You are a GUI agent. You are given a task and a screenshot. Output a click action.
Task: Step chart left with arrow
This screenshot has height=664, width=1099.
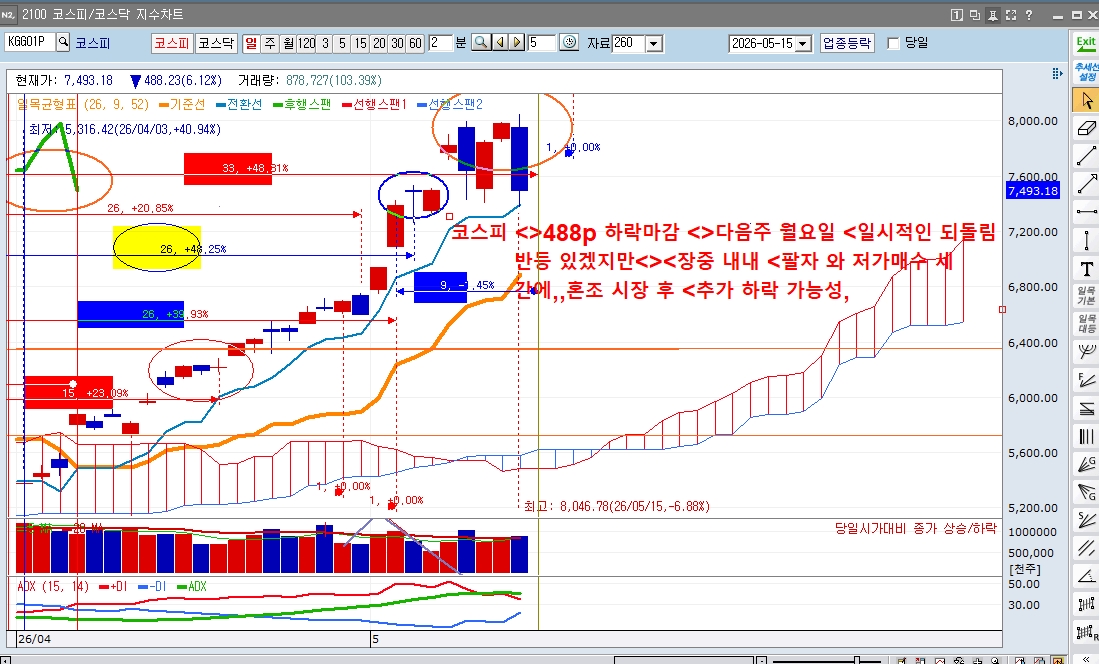[x=500, y=43]
